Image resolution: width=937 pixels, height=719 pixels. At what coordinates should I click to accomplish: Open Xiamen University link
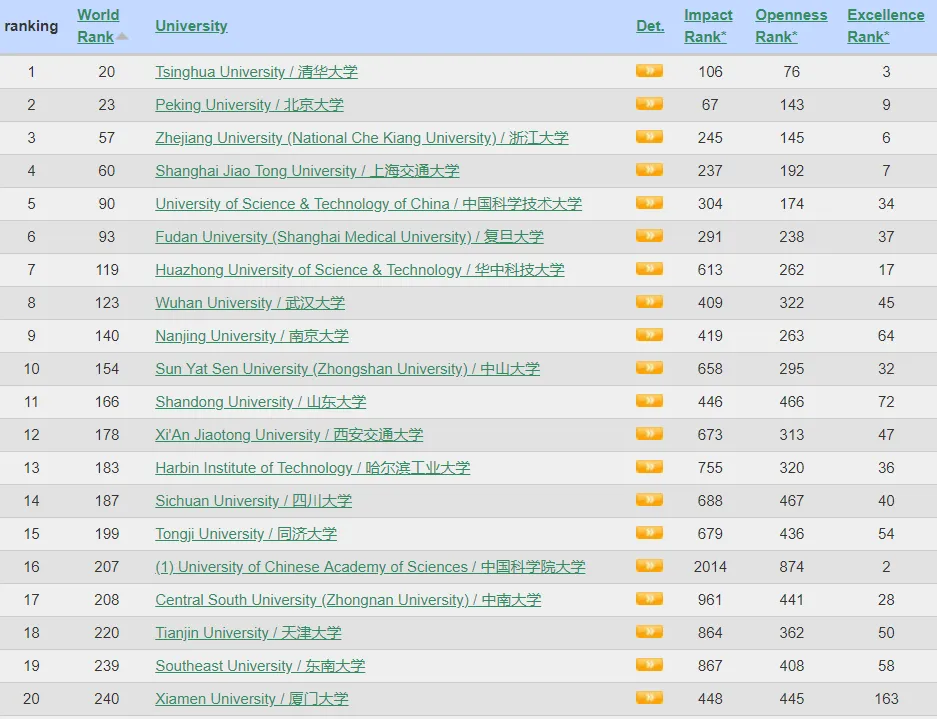coord(252,699)
